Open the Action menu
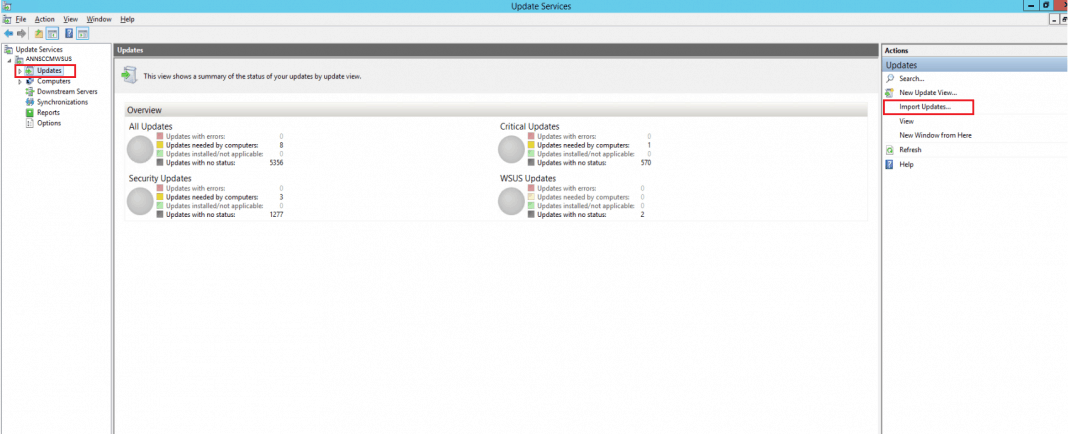Viewport: 1068px width, 434px height. click(45, 19)
